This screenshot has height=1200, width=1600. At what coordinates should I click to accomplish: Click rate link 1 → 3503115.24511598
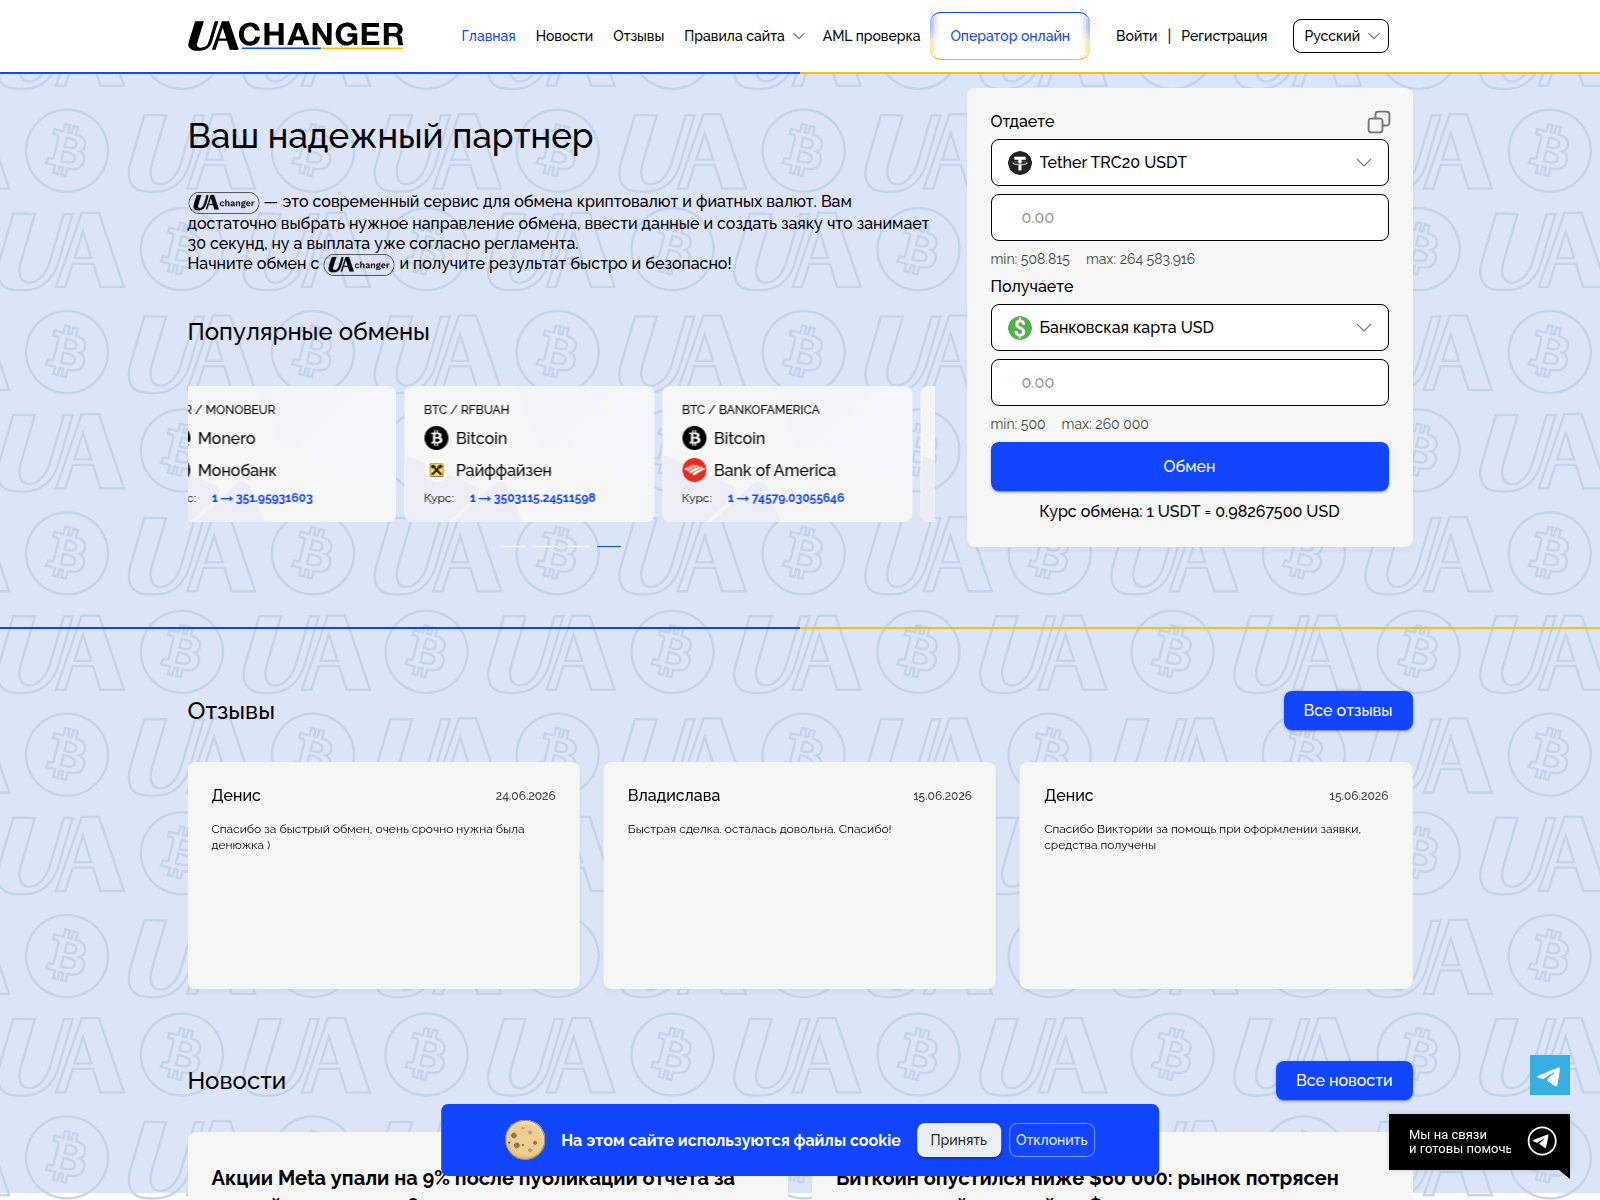532,498
